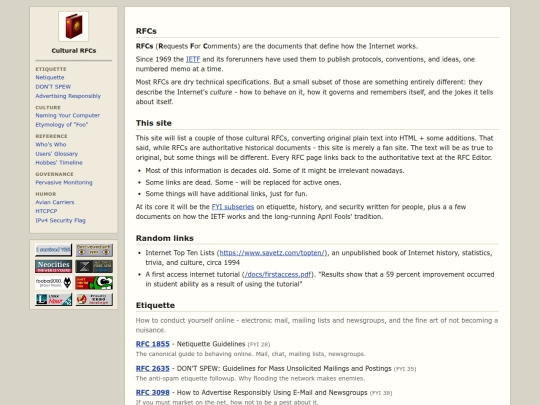This screenshot has width=540, height=405.
Task: Click the 'Cultural RFCs' site title
Action: point(74,51)
